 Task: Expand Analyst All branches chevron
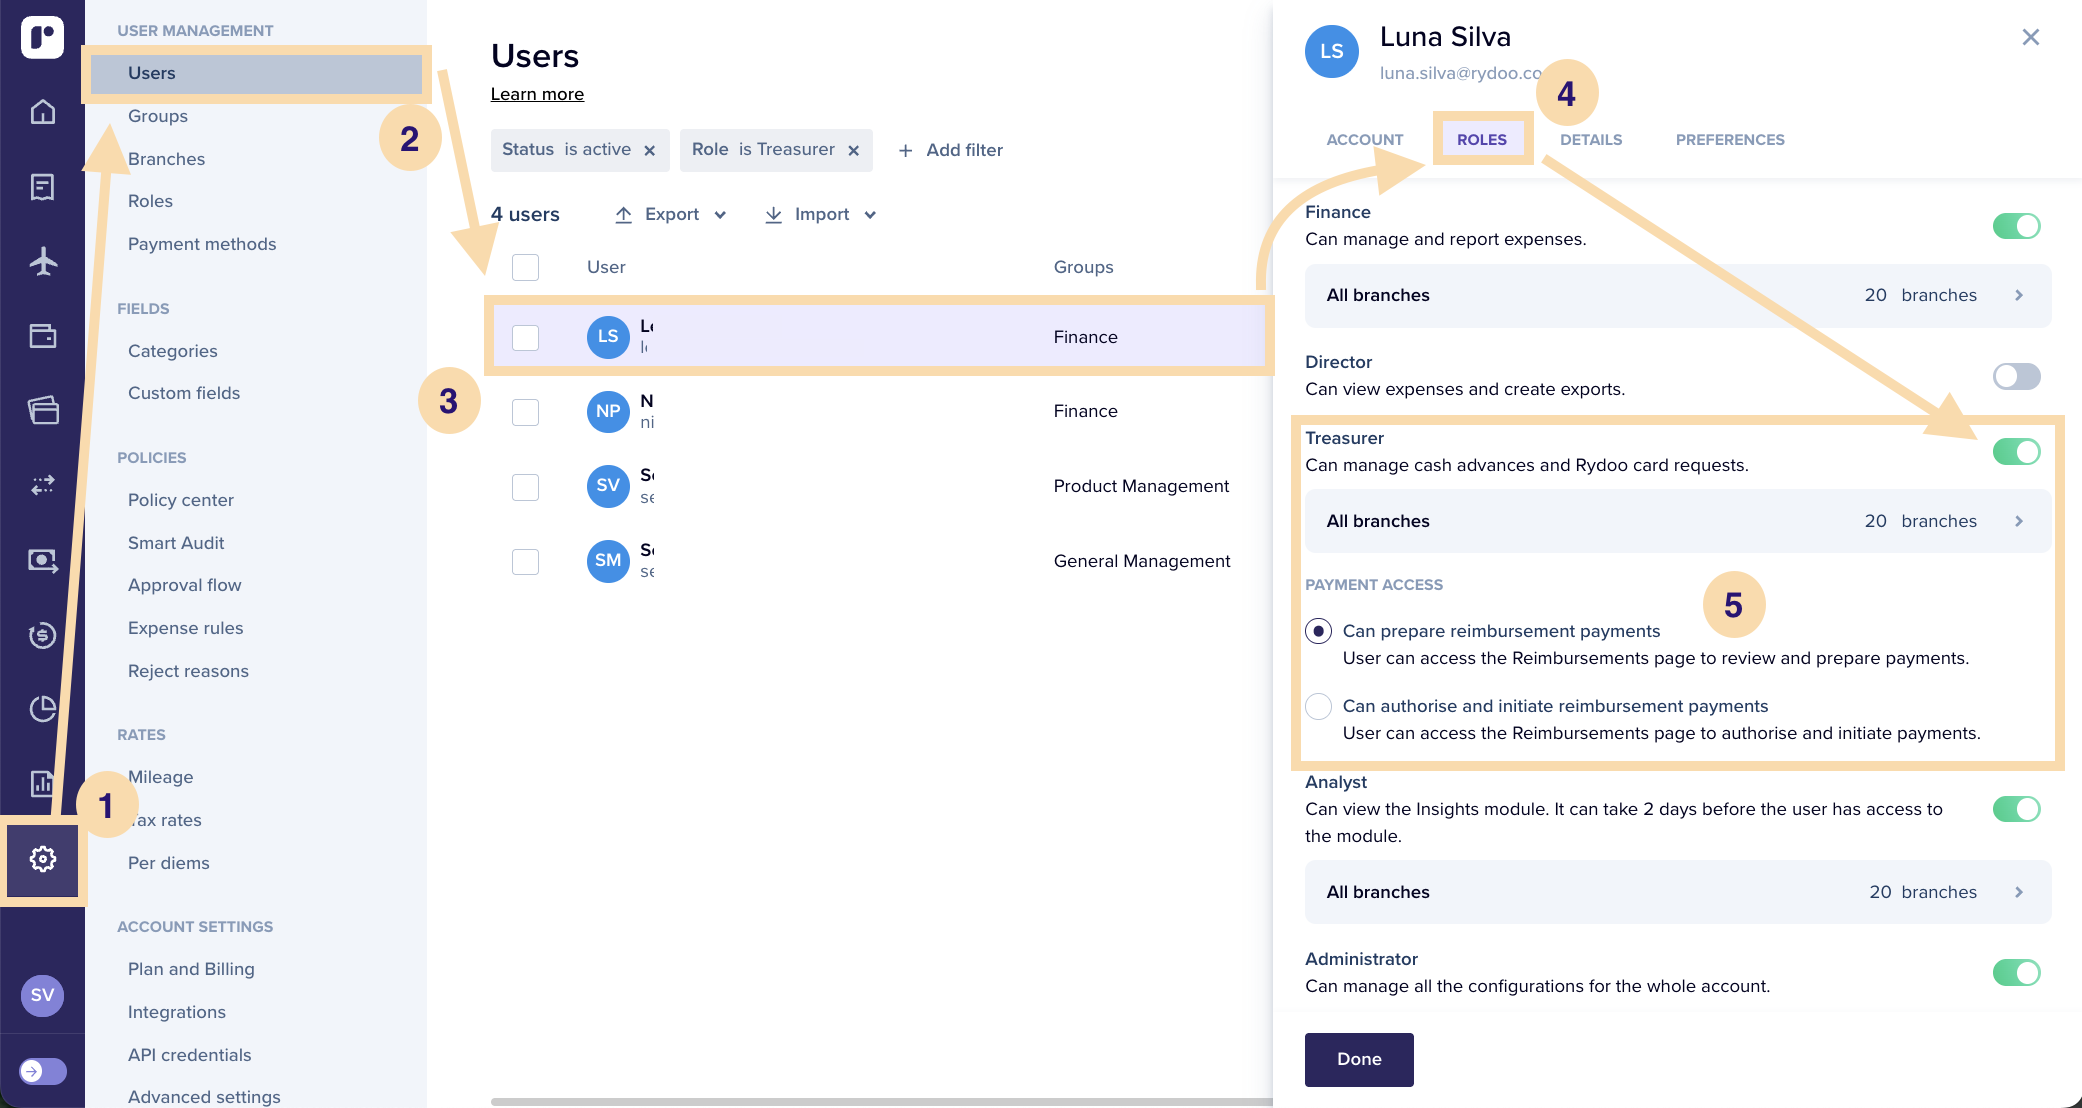(2019, 892)
